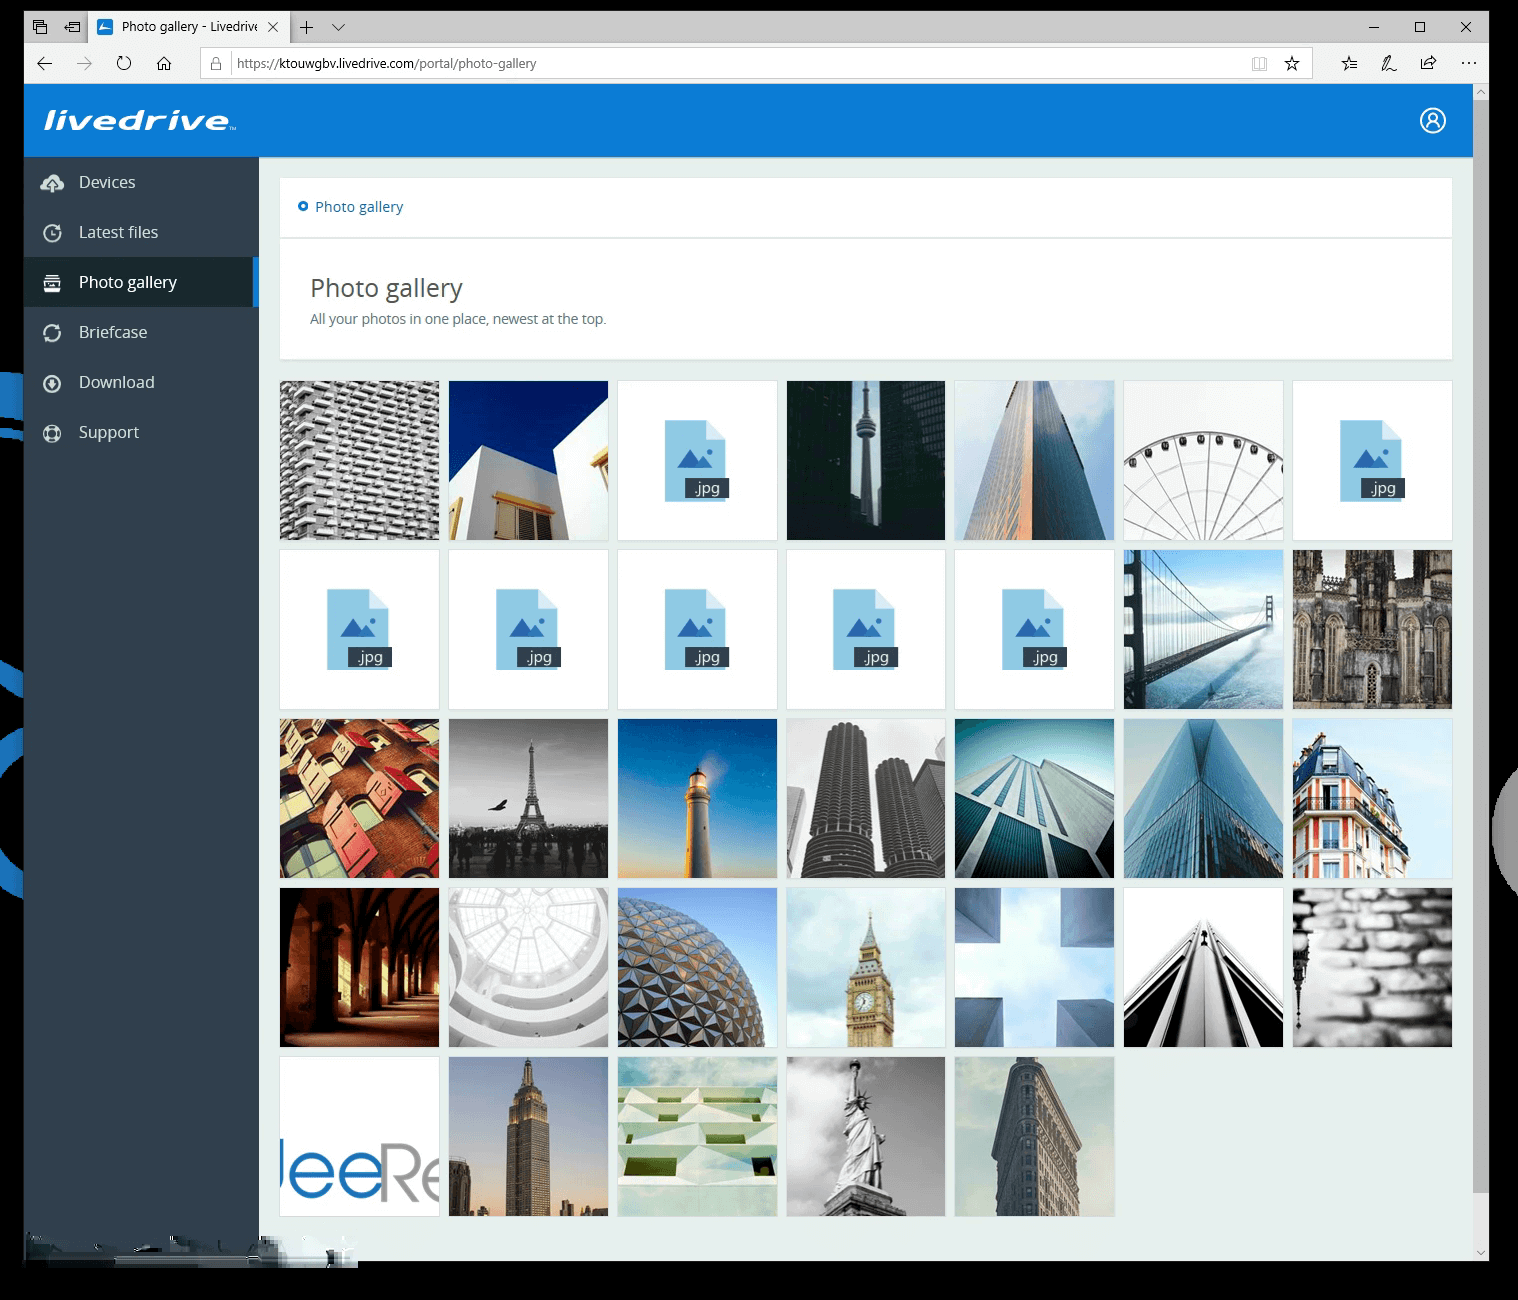The height and width of the screenshot is (1300, 1518).
Task: Open browser Settings and more menu
Action: point(1468,63)
